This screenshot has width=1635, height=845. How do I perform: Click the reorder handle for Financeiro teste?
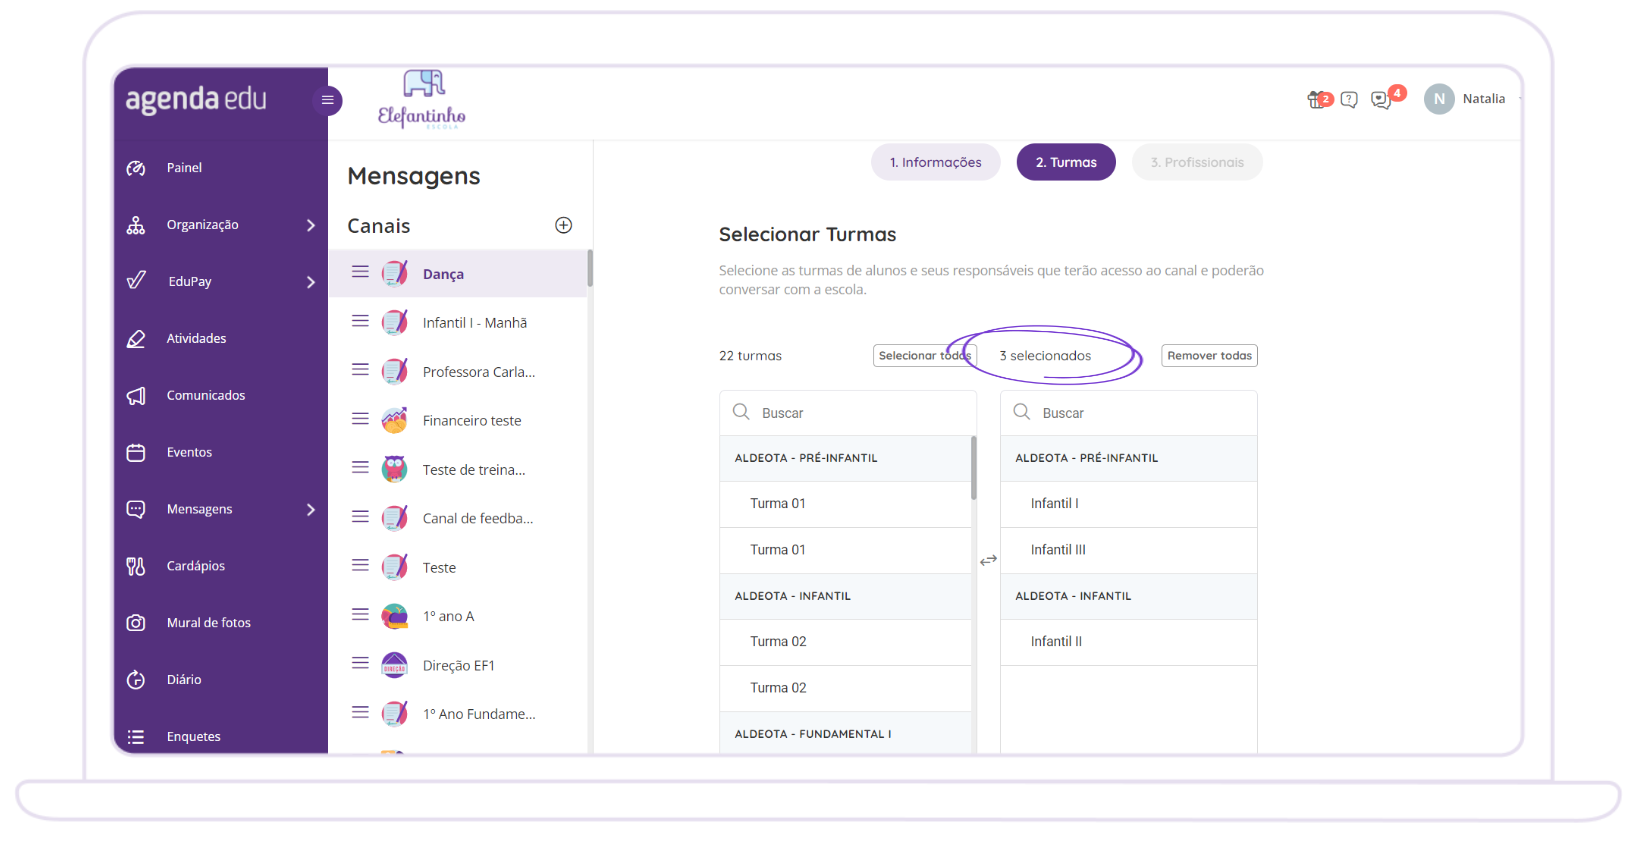pos(360,419)
